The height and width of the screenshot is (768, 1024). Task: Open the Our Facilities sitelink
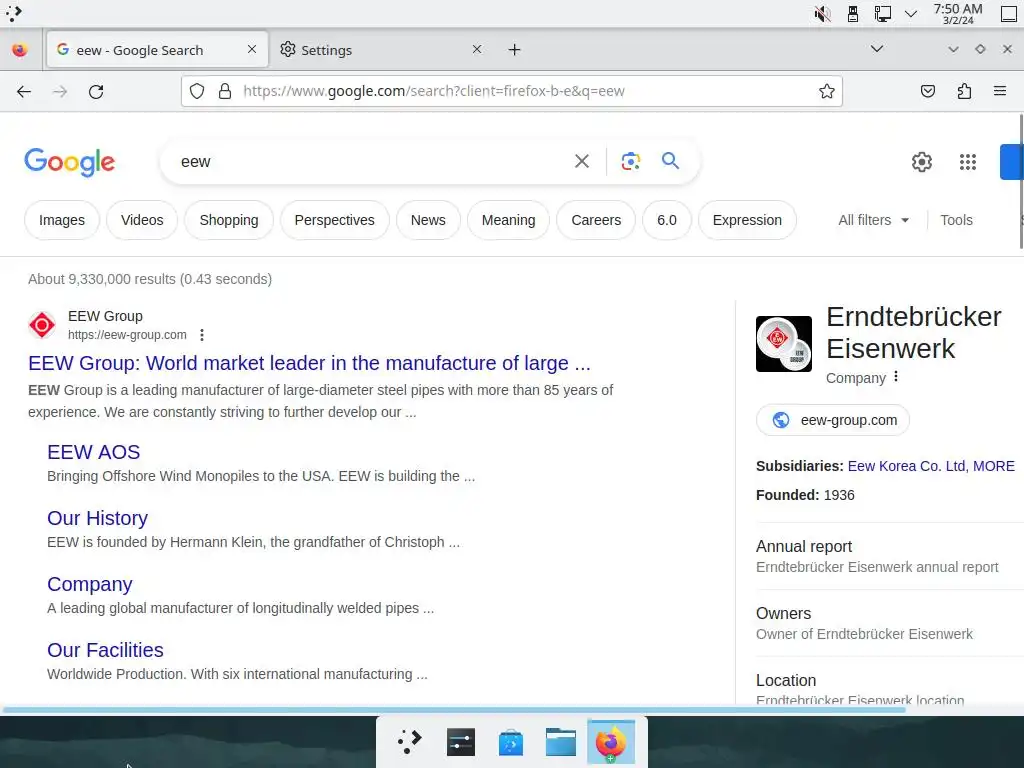pyautogui.click(x=105, y=650)
